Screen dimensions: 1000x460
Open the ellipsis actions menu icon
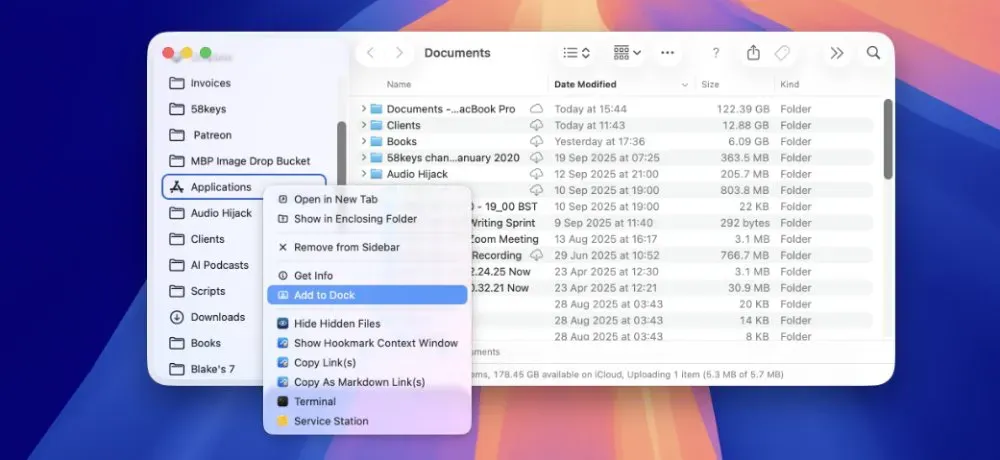click(667, 53)
